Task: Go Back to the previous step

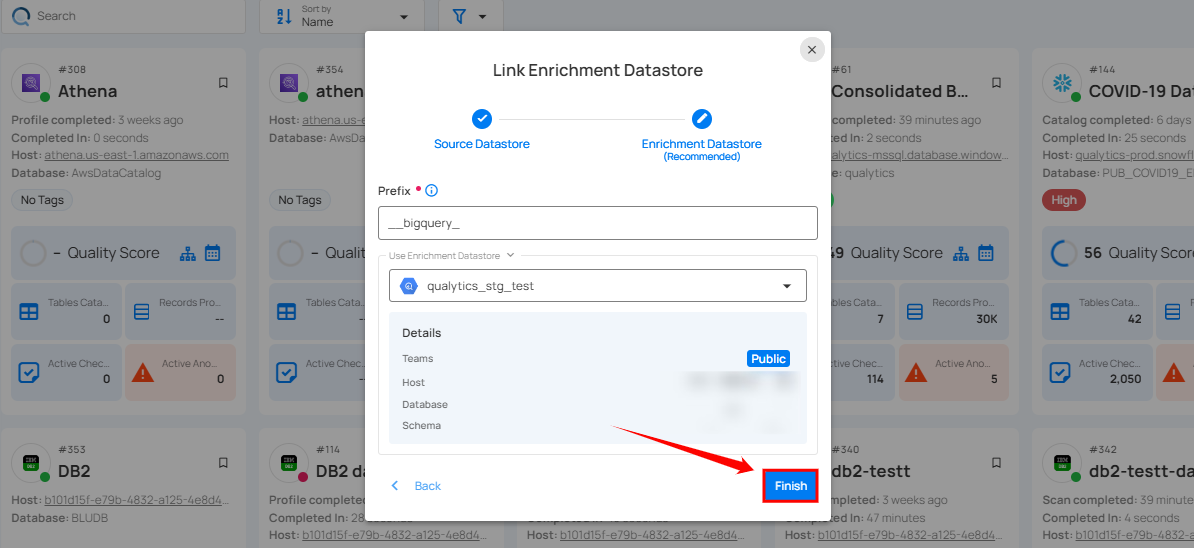Action: [x=416, y=486]
